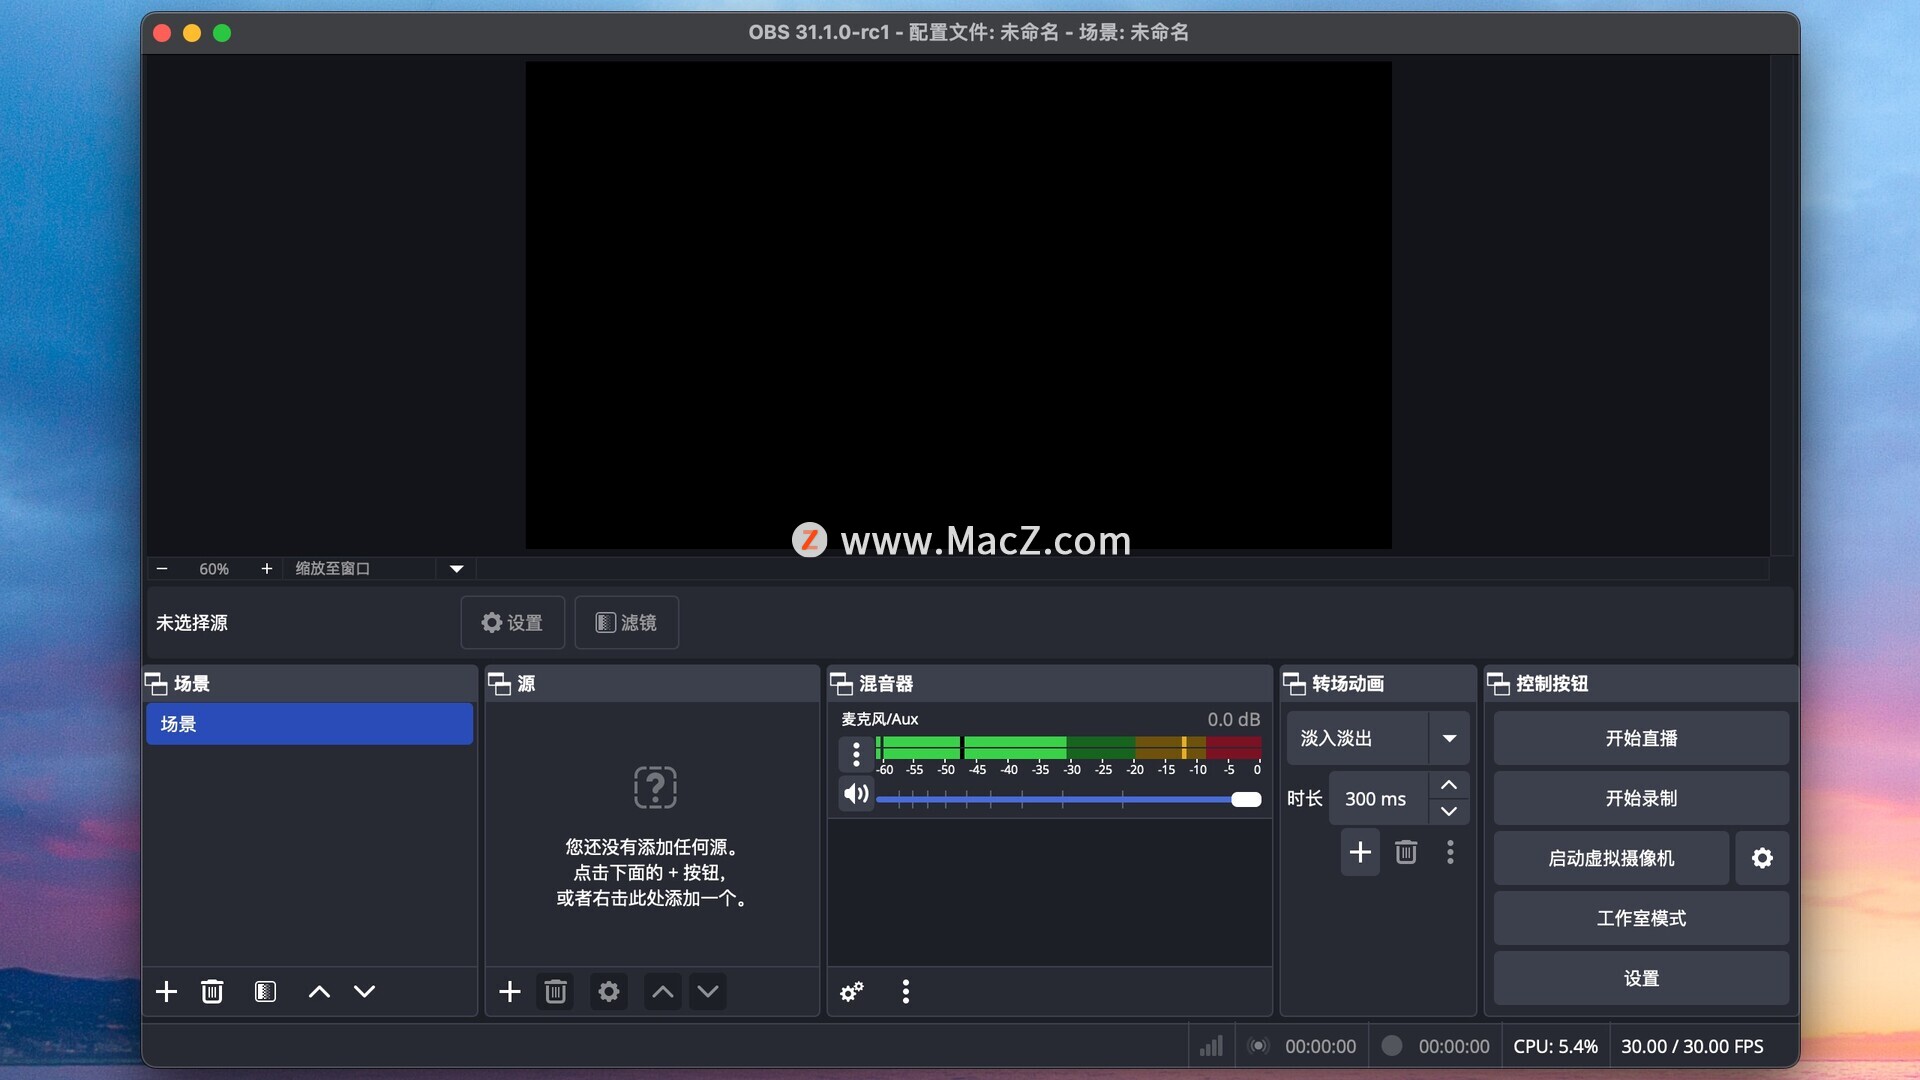Click the 滤镜 filters button
This screenshot has width=1920, height=1080.
pos(627,623)
